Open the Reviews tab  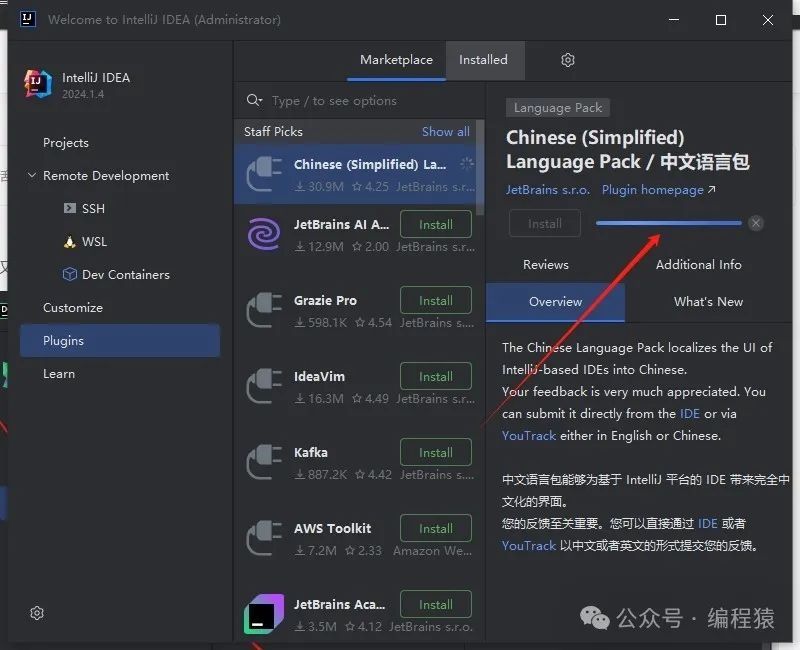click(x=546, y=265)
